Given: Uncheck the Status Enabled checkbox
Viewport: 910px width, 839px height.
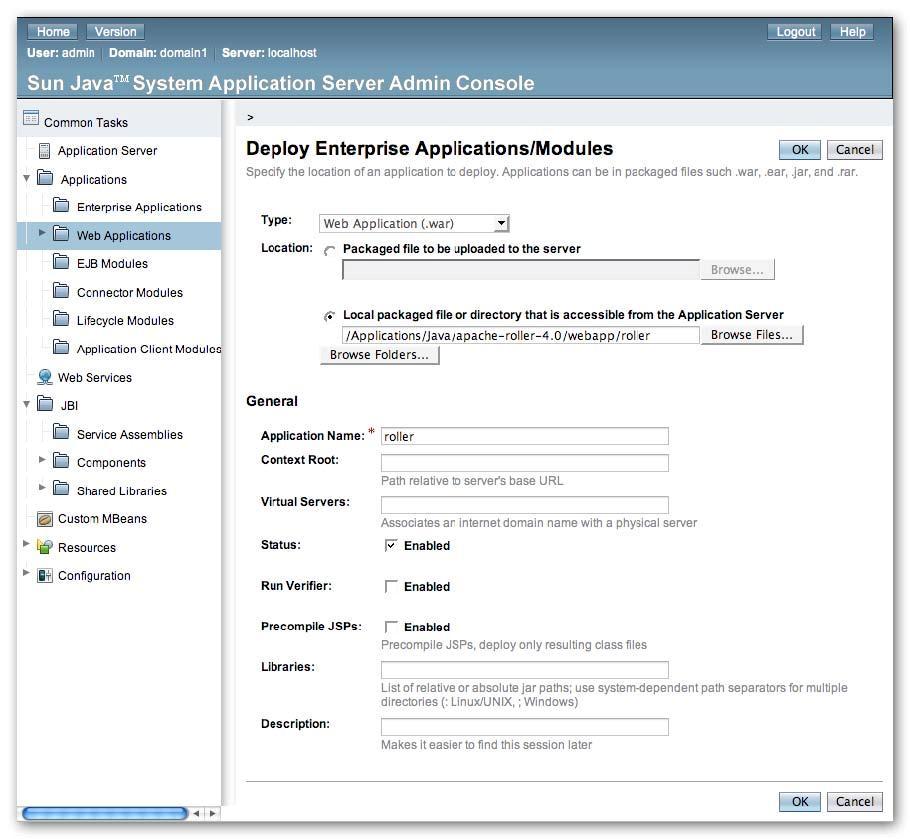Looking at the screenshot, I should click(391, 545).
